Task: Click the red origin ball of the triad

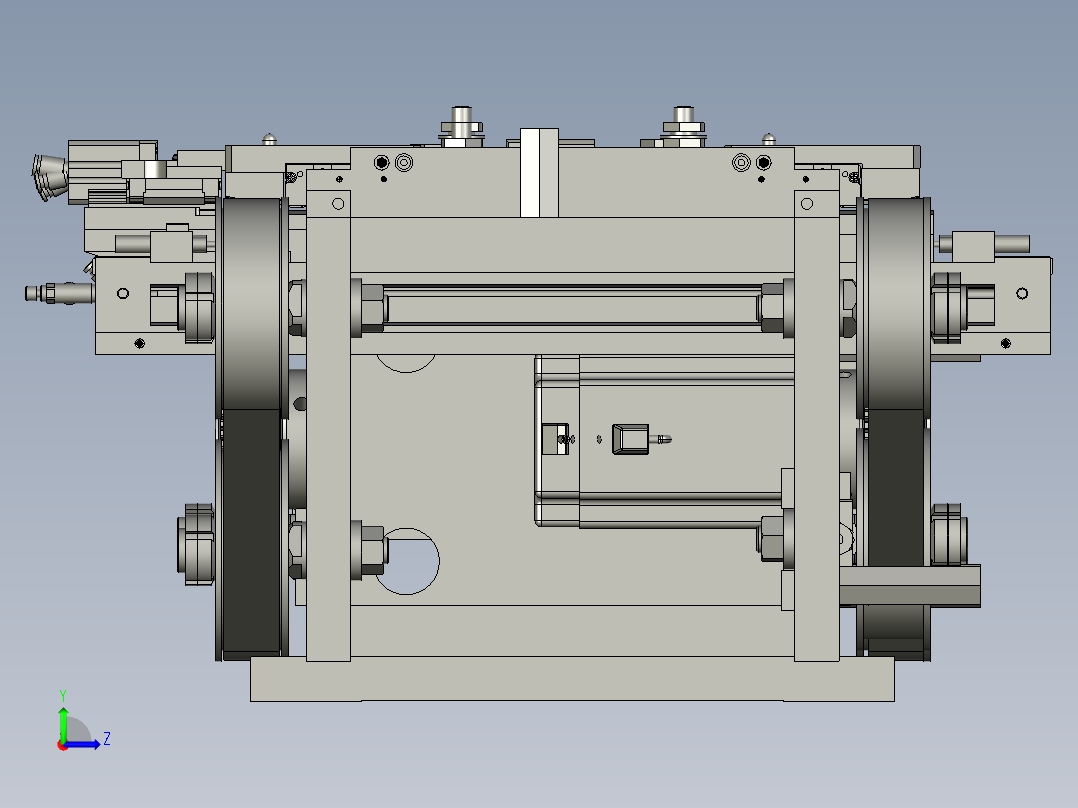Action: click(x=62, y=746)
